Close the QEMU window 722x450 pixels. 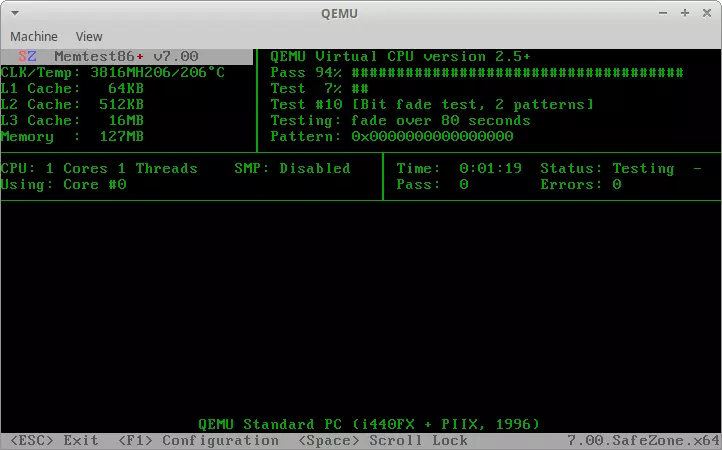click(x=707, y=13)
